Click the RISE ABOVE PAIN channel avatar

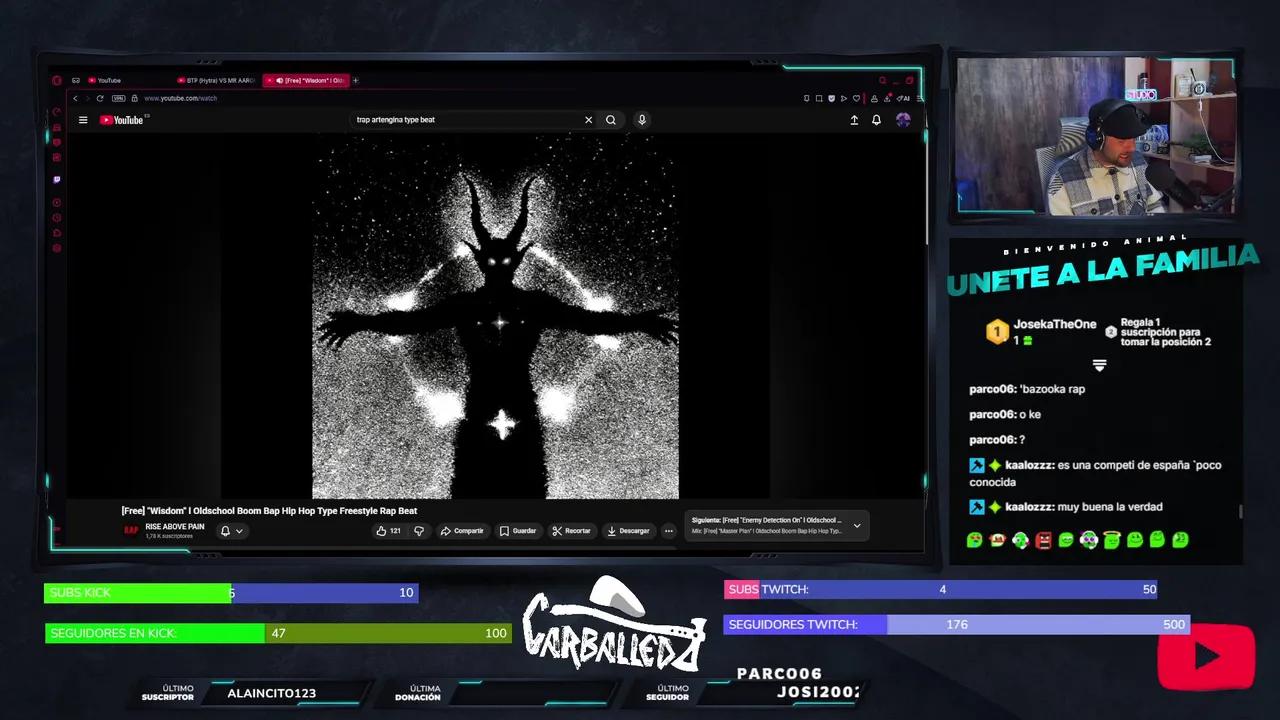pyautogui.click(x=131, y=531)
